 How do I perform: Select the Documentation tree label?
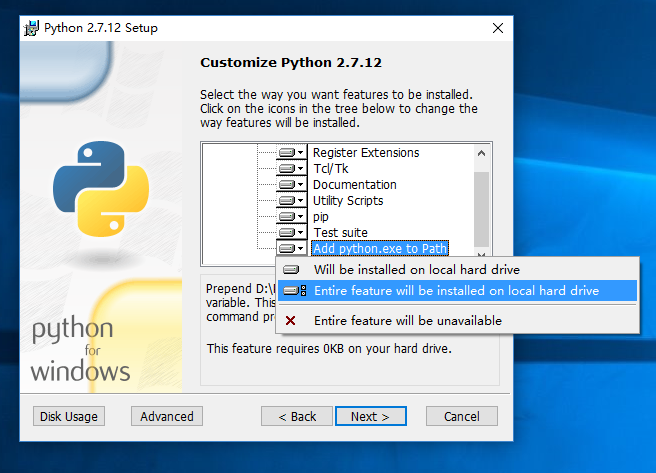pos(355,184)
